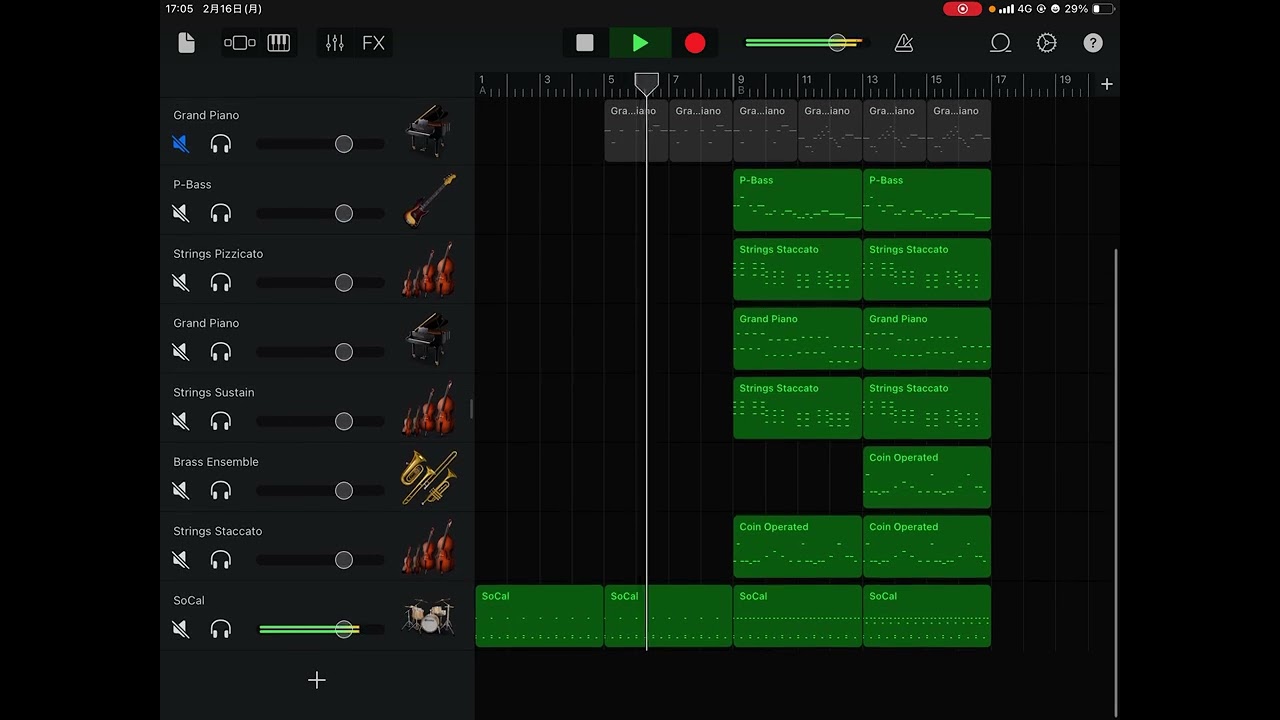Select the SoCal track name label
Viewport: 1280px width, 720px height.
(x=189, y=600)
